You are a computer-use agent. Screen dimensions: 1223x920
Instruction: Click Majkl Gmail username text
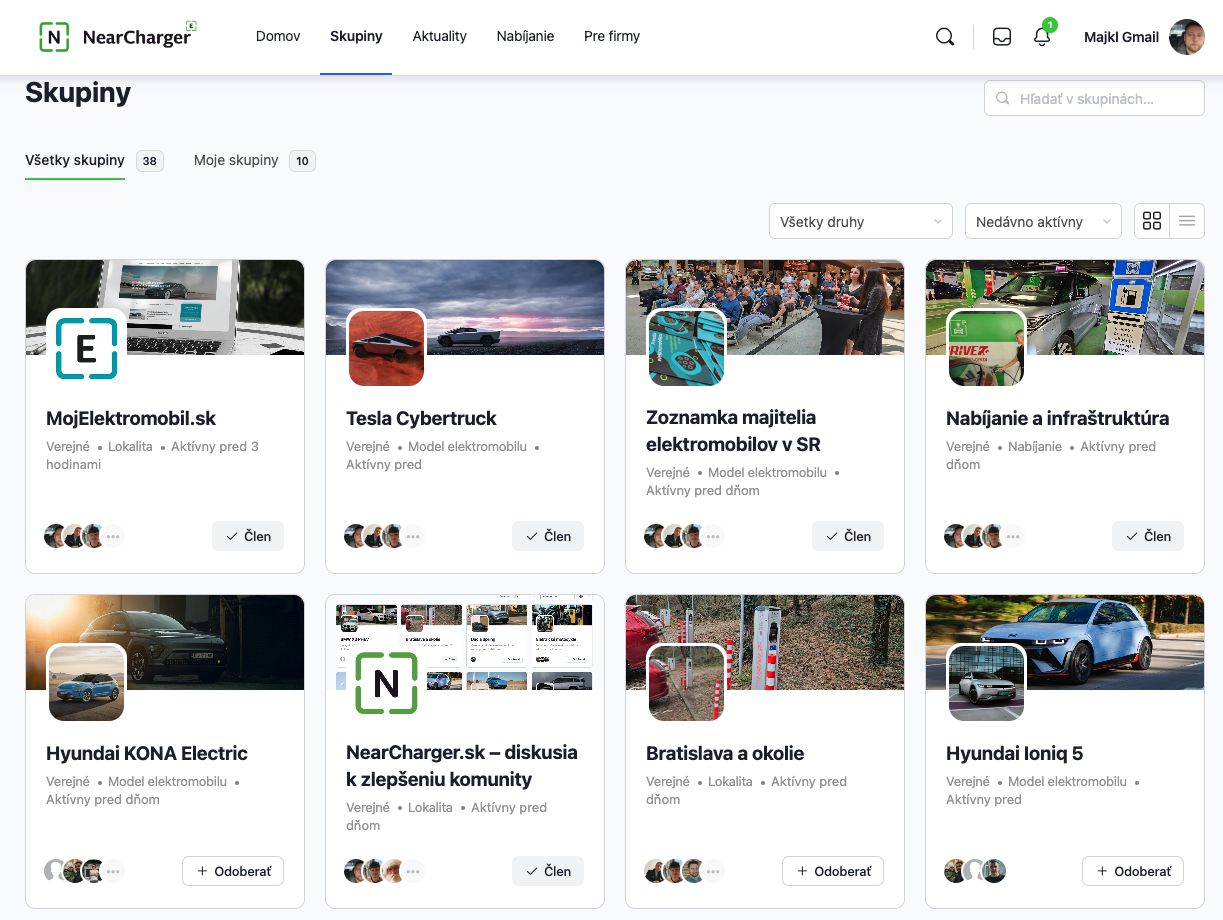click(1121, 37)
